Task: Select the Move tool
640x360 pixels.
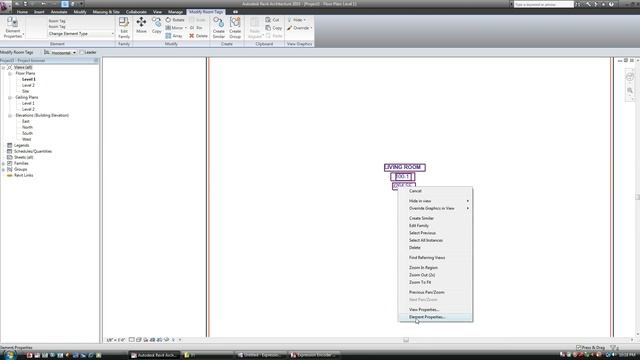Action: click(x=141, y=25)
